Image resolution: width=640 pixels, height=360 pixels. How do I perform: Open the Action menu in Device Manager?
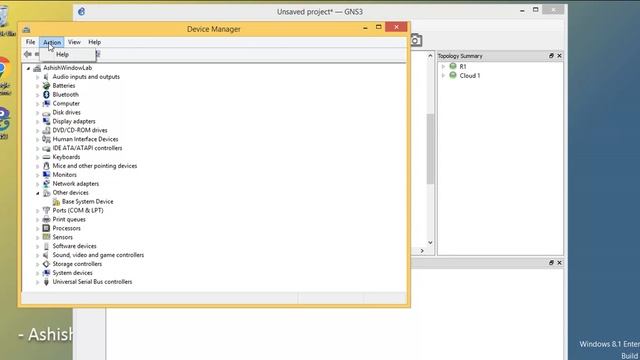[x=52, y=42]
